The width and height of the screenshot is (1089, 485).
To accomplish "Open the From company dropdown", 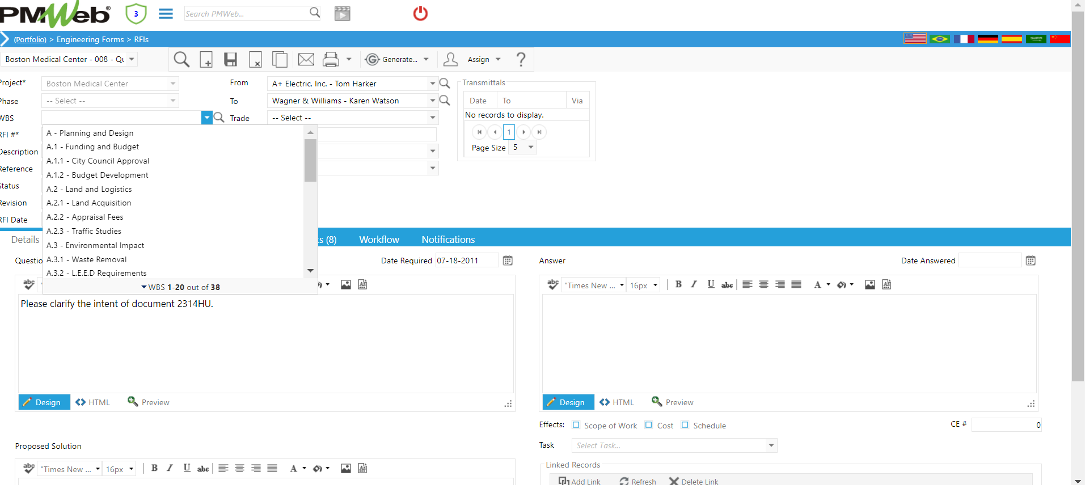I will point(433,83).
